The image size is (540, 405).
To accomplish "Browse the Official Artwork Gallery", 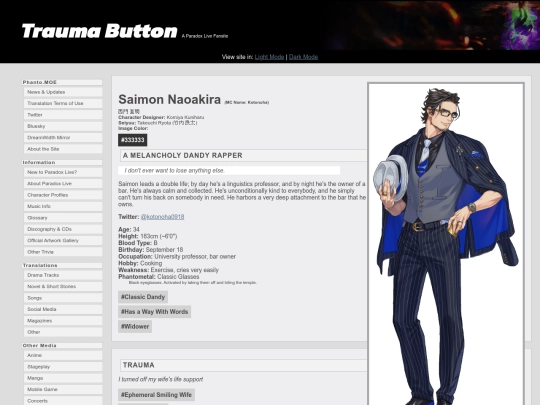I will (x=63, y=240).
